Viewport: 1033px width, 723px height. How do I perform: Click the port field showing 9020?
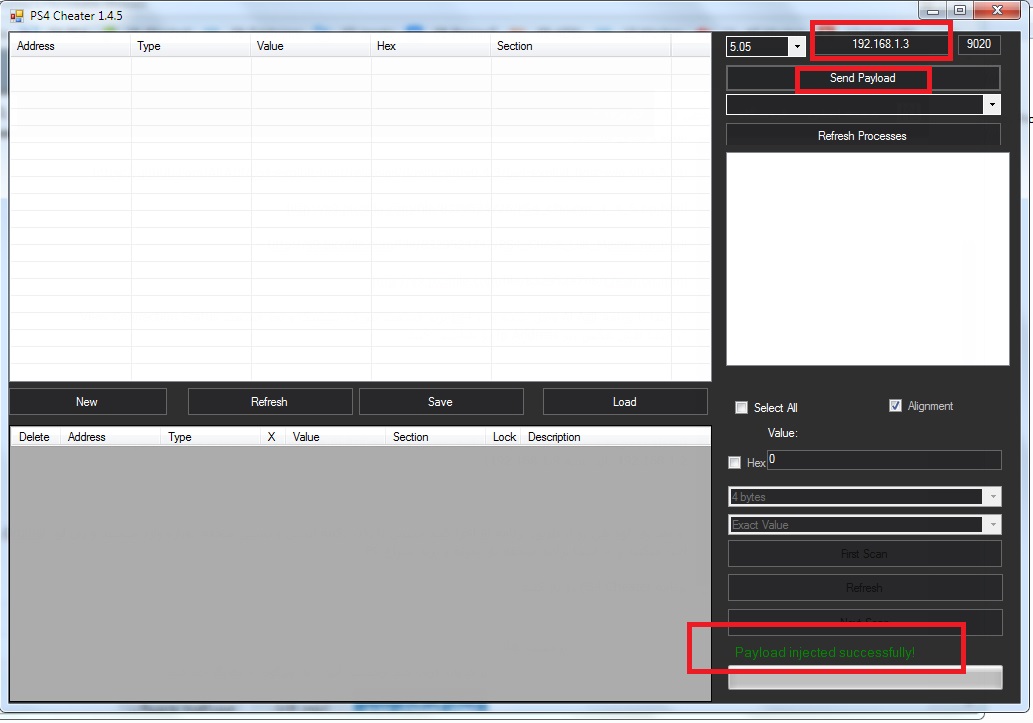[978, 45]
